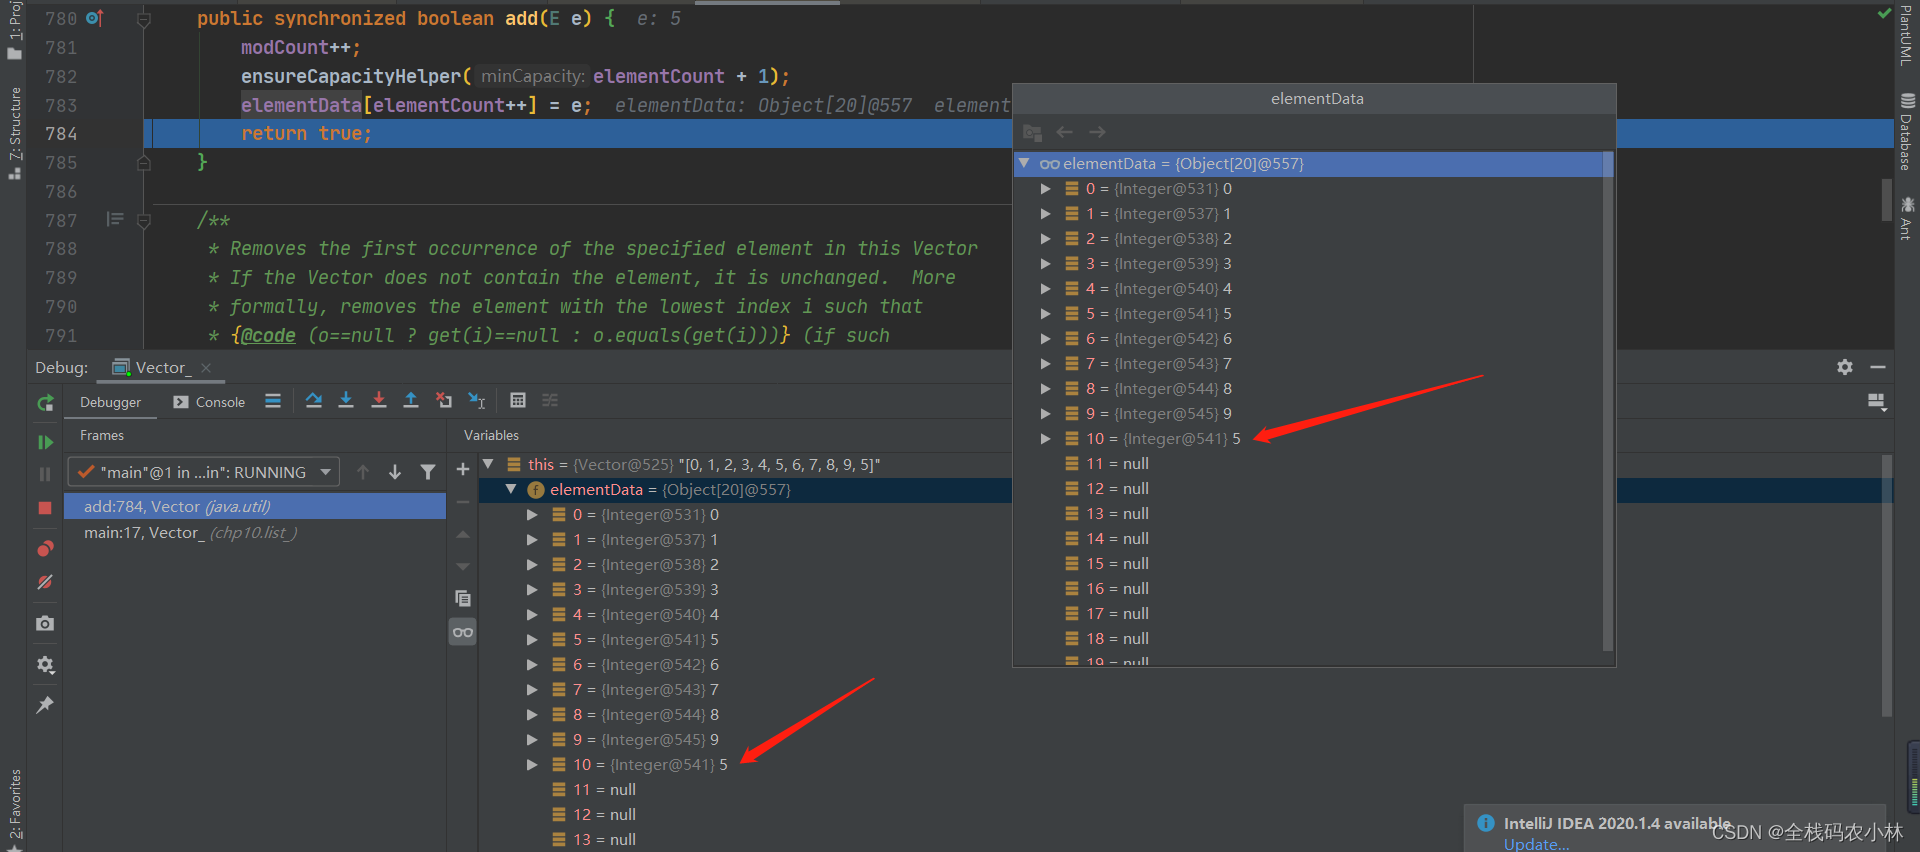Open Ant tool window
The image size is (1920, 852).
[1907, 218]
